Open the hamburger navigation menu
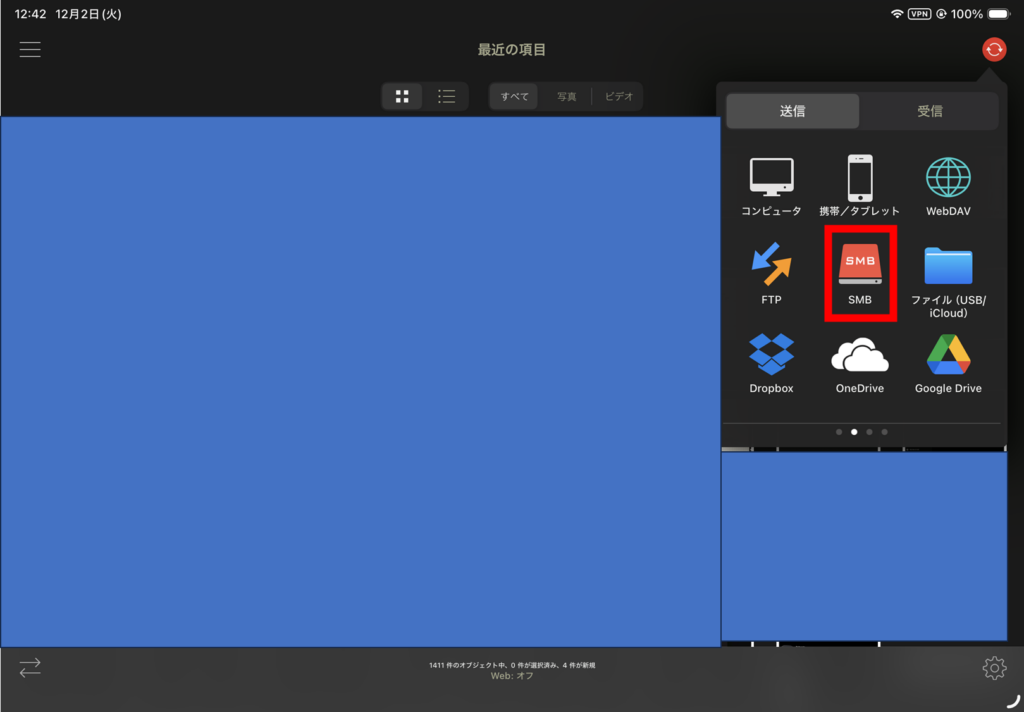The image size is (1024, 712). [30, 49]
